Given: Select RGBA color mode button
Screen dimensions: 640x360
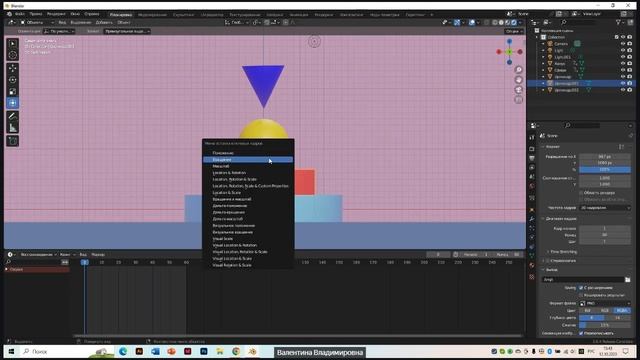Looking at the screenshot, I should (622, 311).
